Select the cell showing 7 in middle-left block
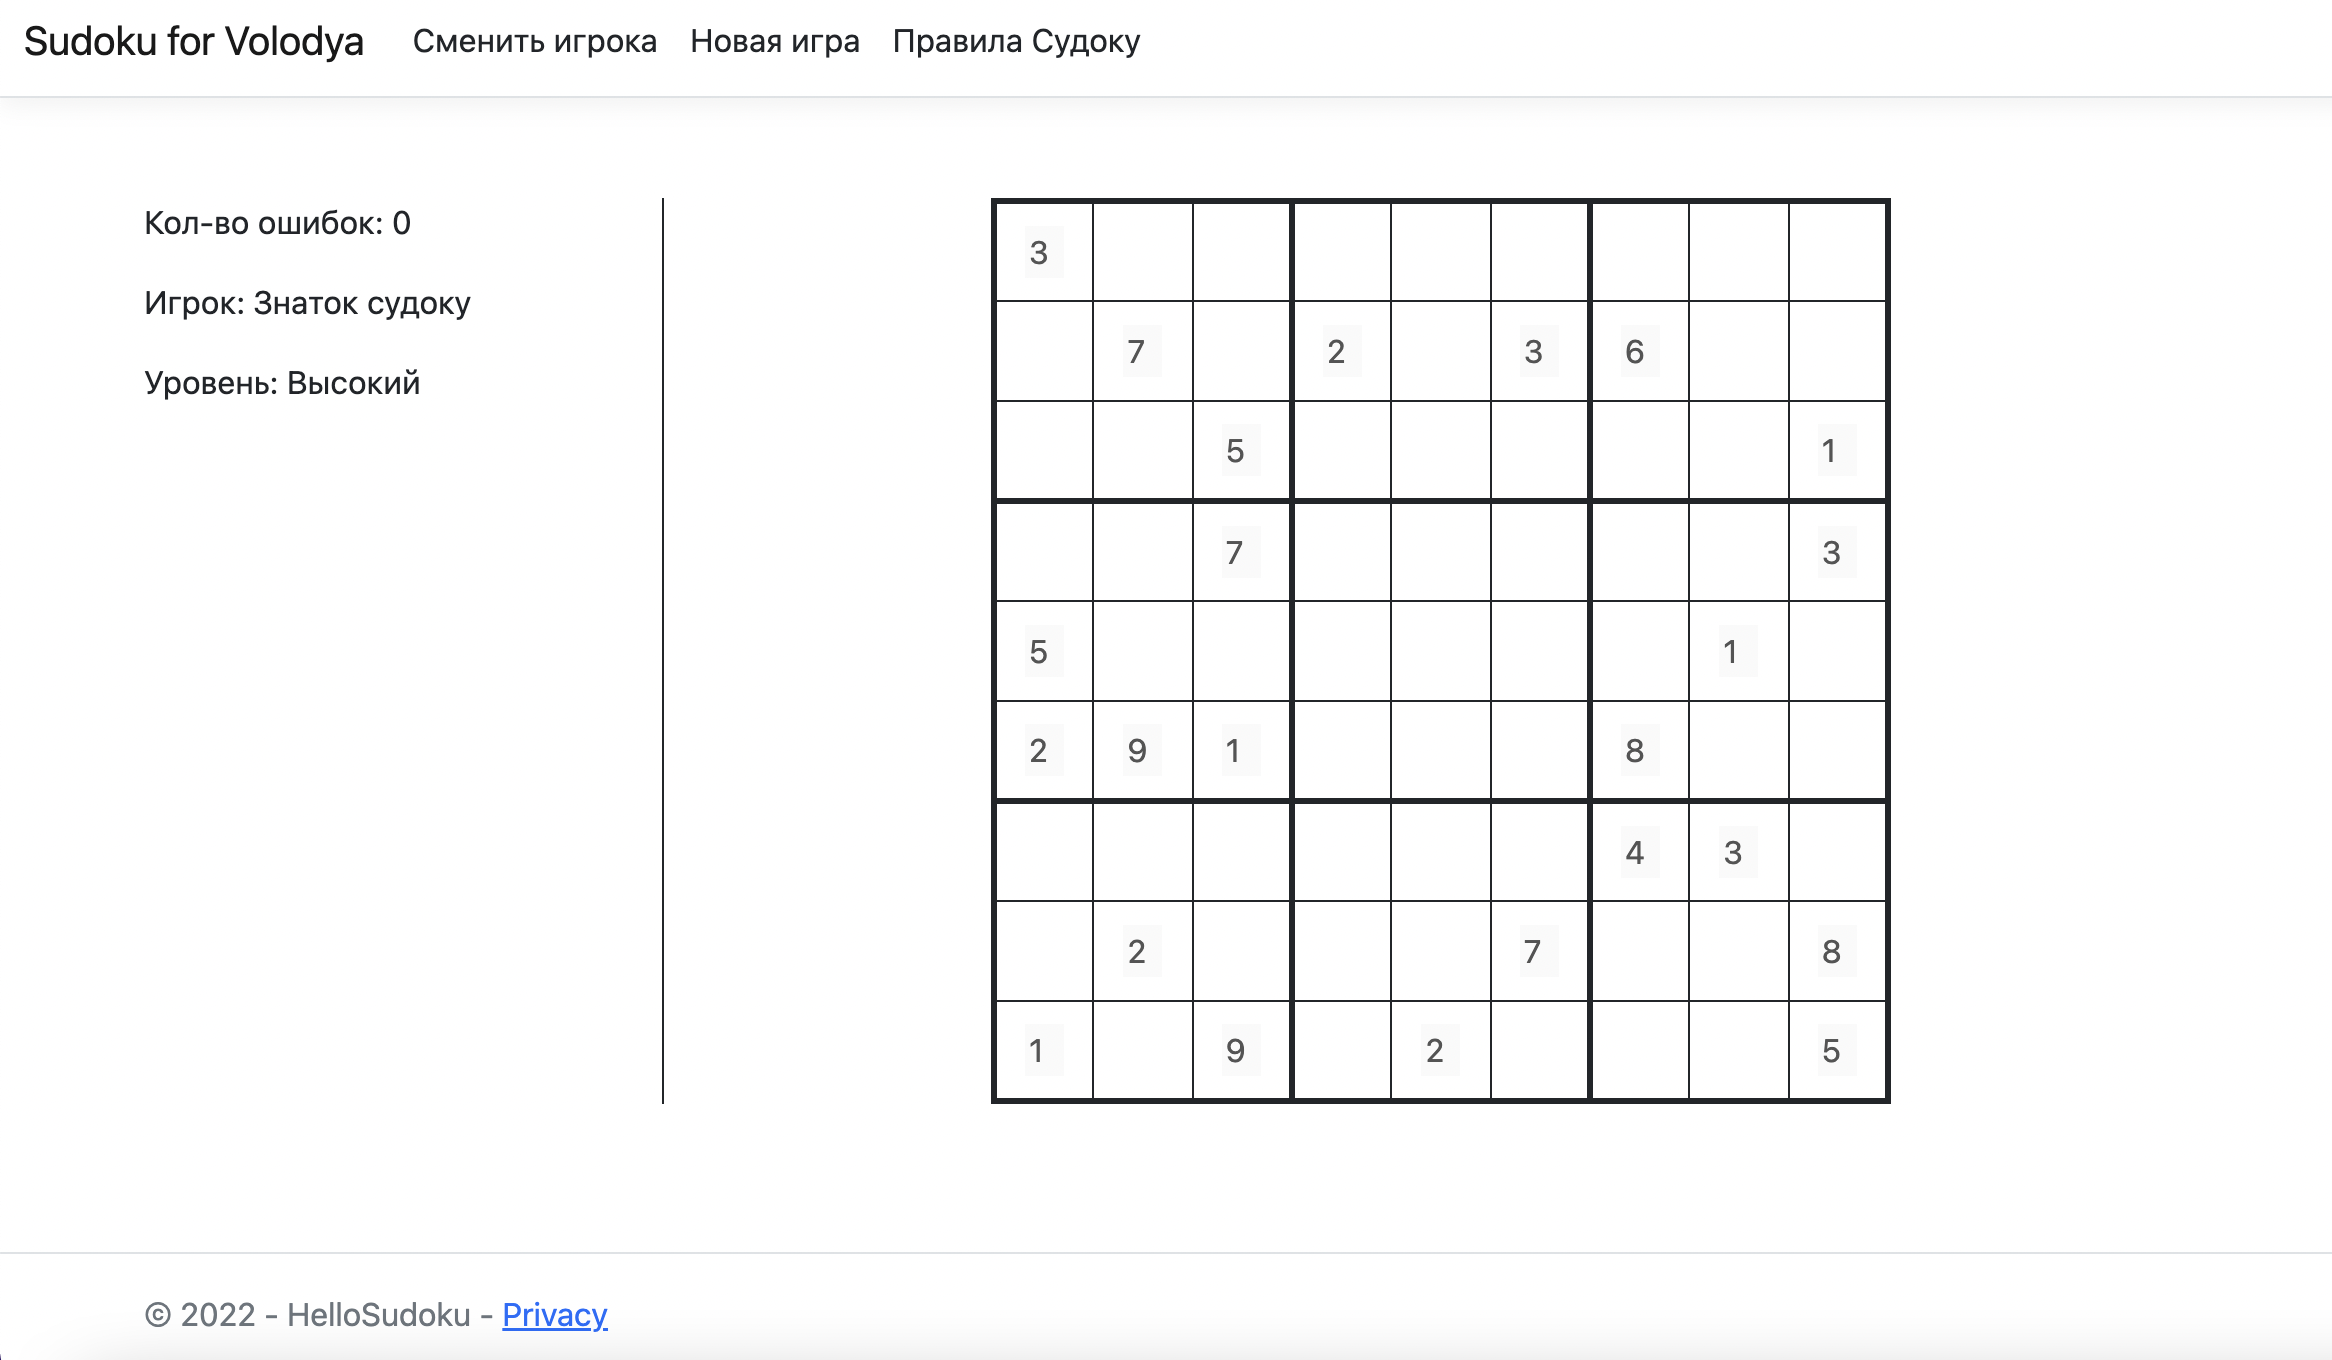The width and height of the screenshot is (2332, 1360). coord(1238,552)
